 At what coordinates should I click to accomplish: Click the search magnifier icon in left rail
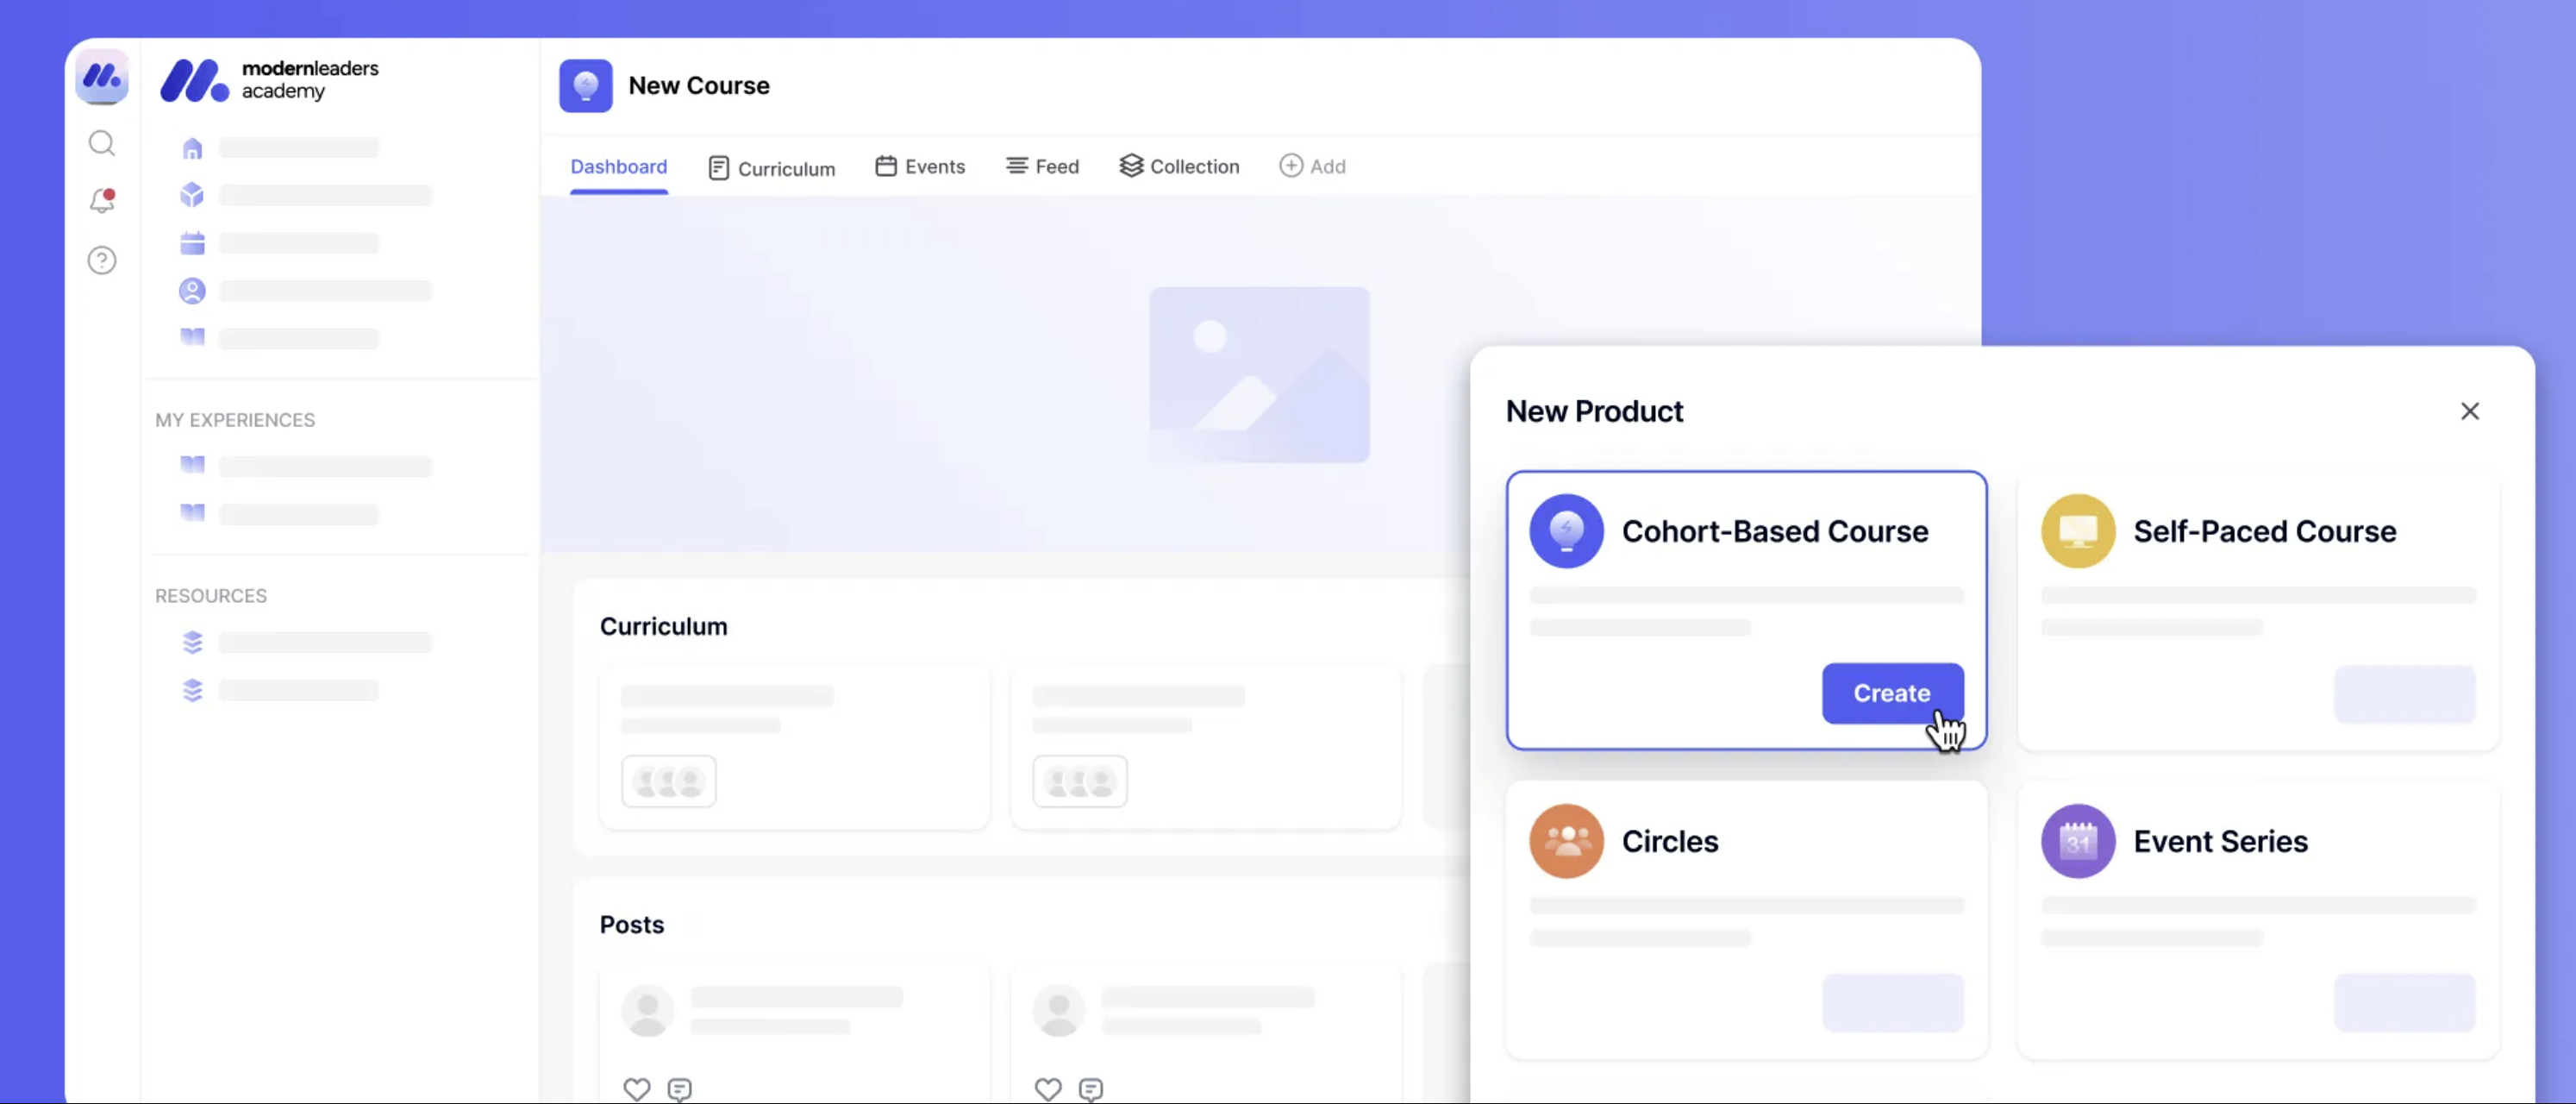101,144
